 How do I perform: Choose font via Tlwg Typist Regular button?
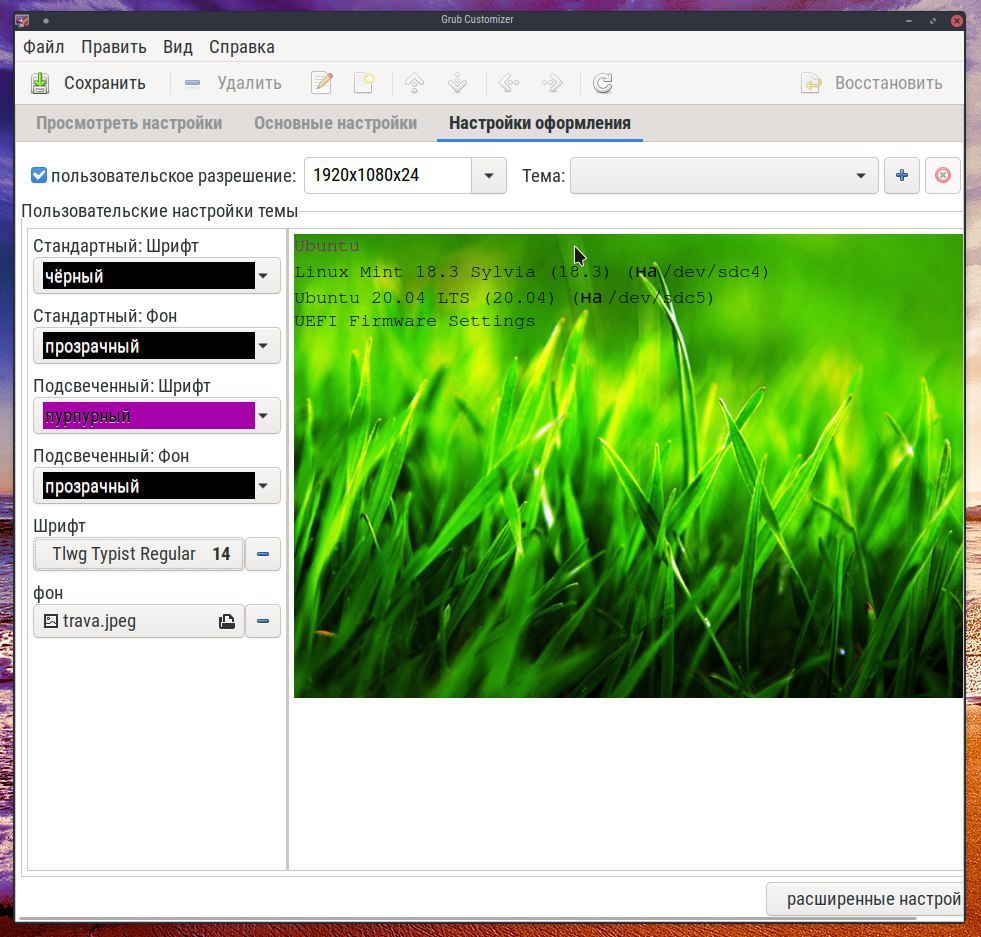point(139,554)
